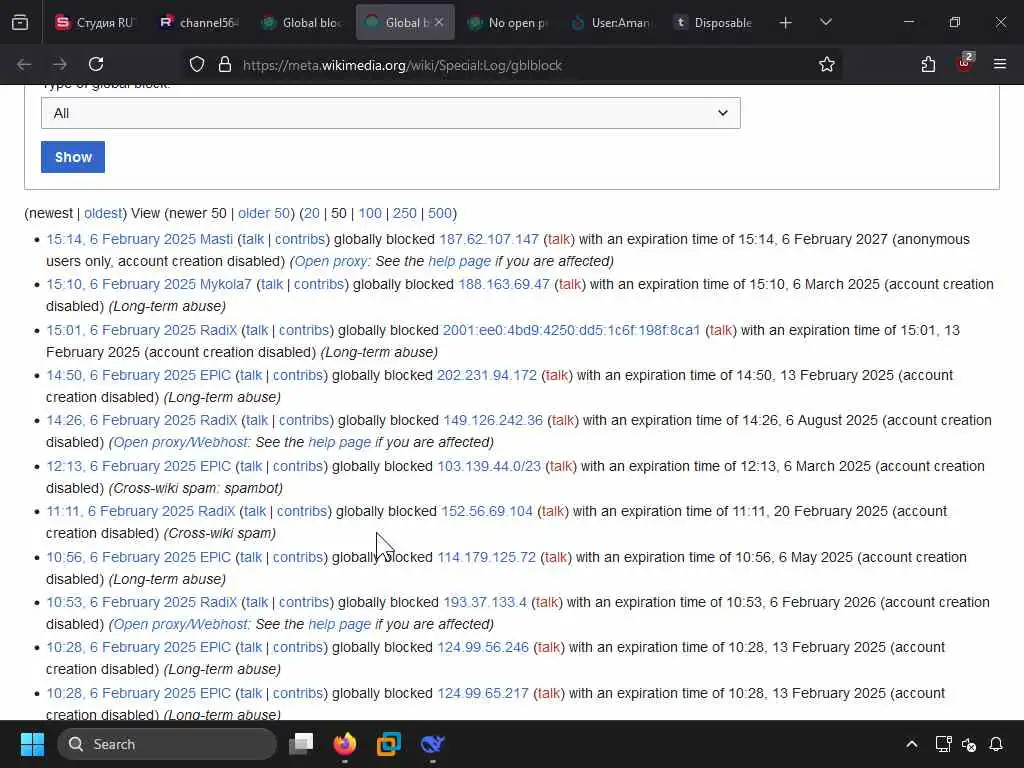The height and width of the screenshot is (768, 1024).
Task: Open the extensions puzzle icon
Action: click(928, 65)
